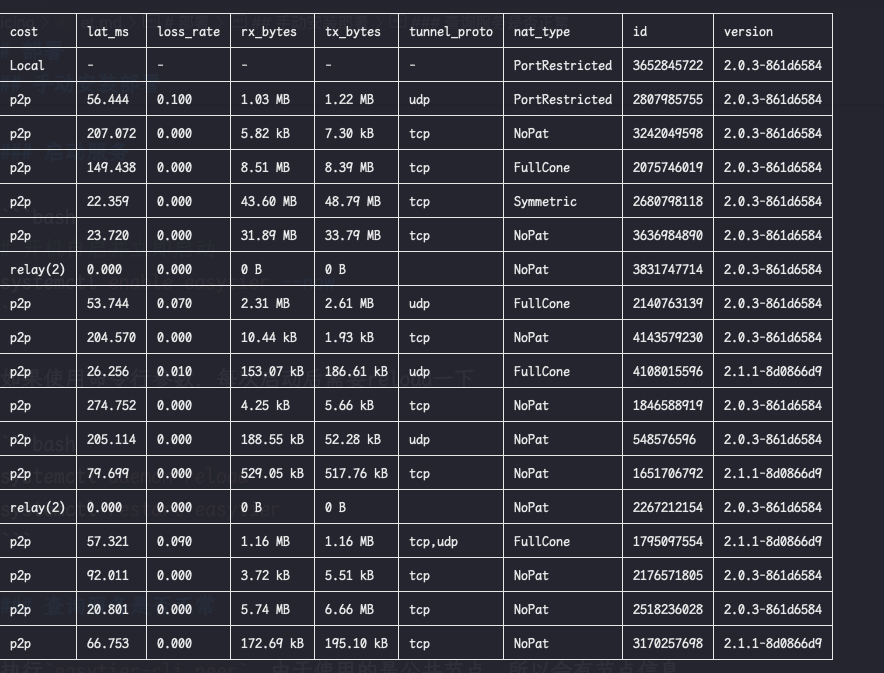The width and height of the screenshot is (884, 673).
Task: Click loss rate value 0.070
Action: [x=175, y=303]
